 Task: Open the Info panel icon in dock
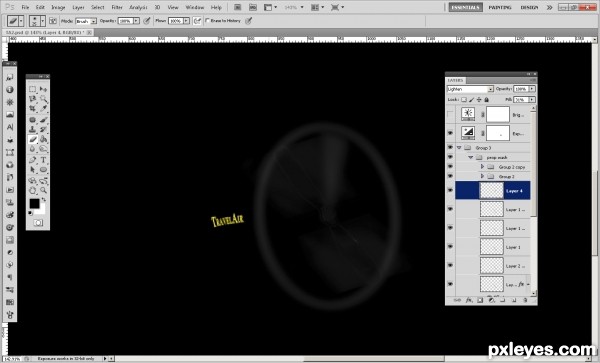10,90
